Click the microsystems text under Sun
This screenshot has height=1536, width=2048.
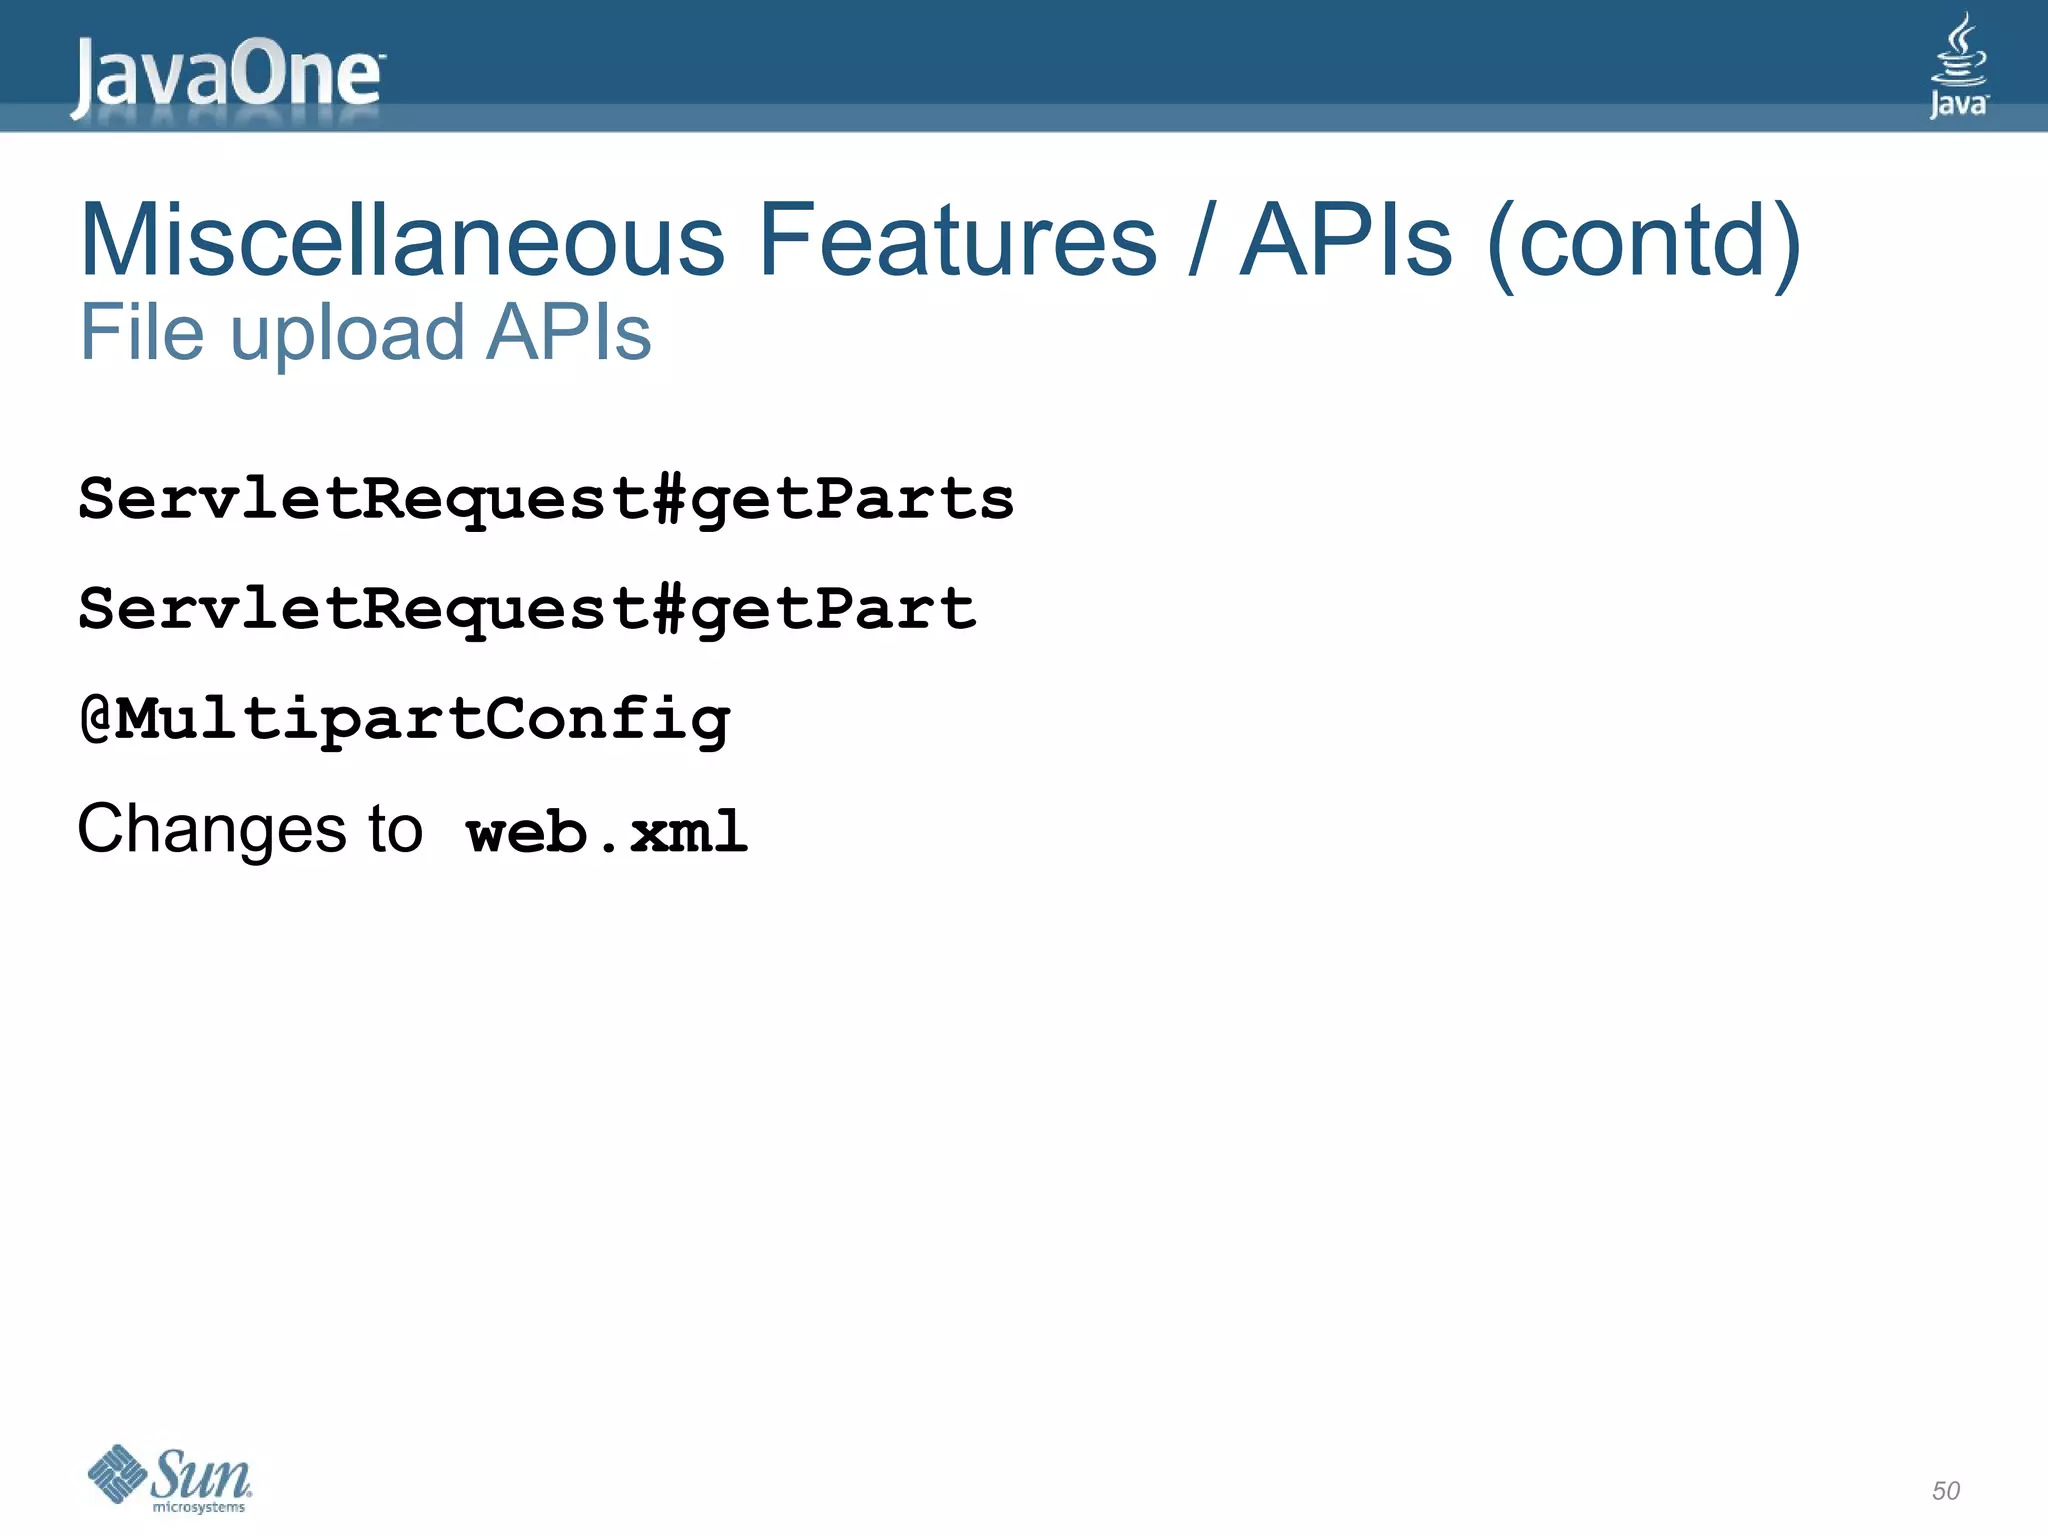(199, 1507)
